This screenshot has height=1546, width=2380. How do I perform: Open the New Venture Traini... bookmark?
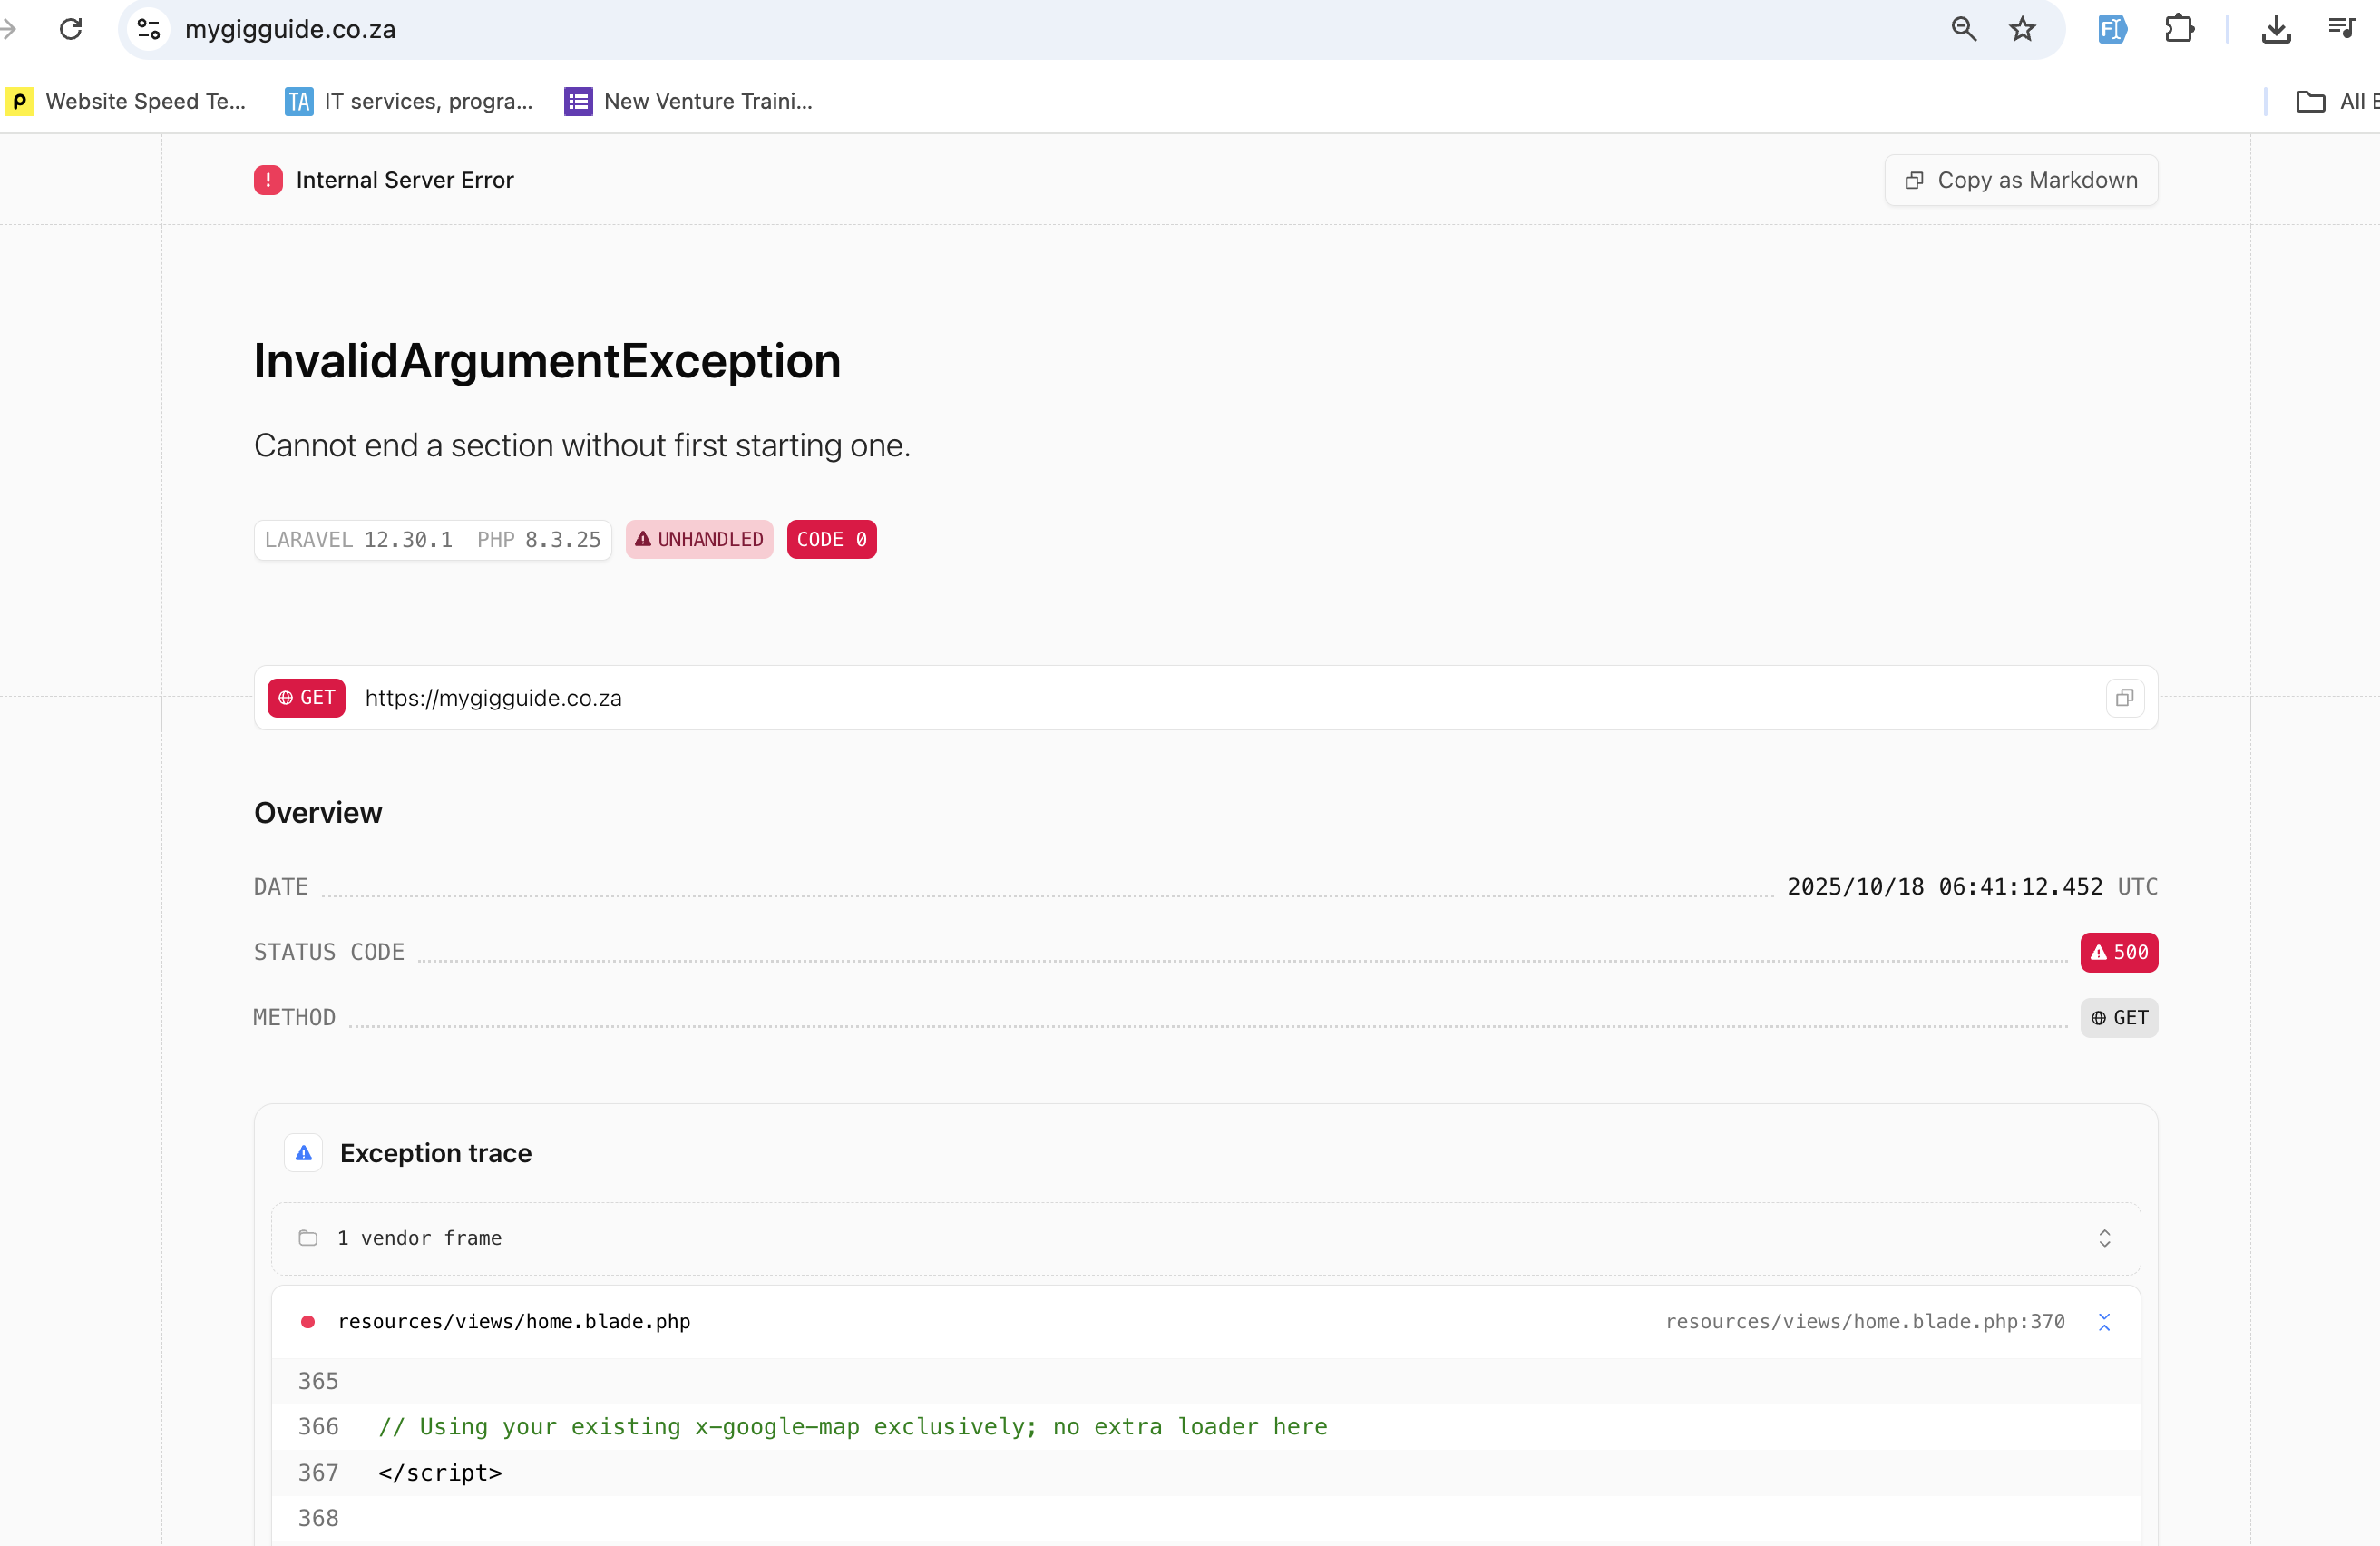(689, 101)
